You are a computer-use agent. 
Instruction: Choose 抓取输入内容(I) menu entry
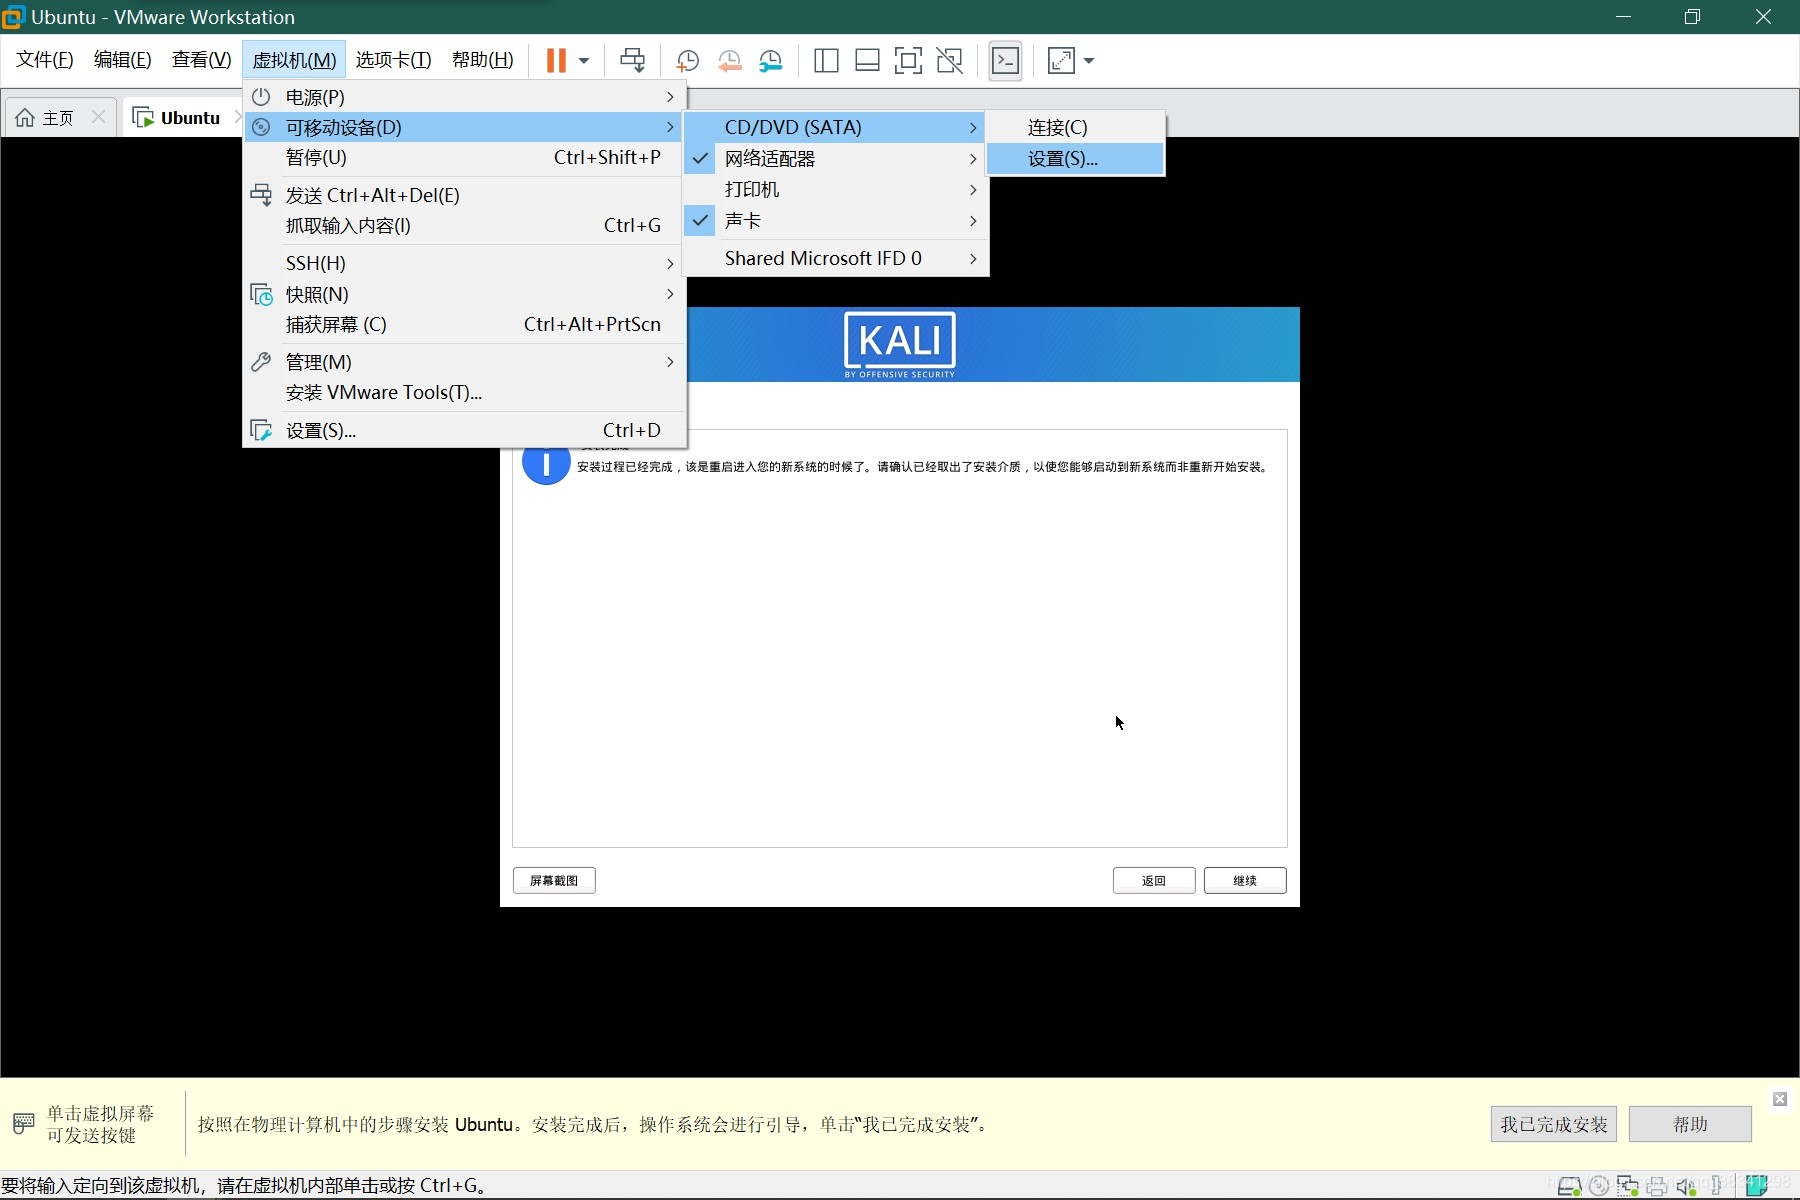(465, 225)
